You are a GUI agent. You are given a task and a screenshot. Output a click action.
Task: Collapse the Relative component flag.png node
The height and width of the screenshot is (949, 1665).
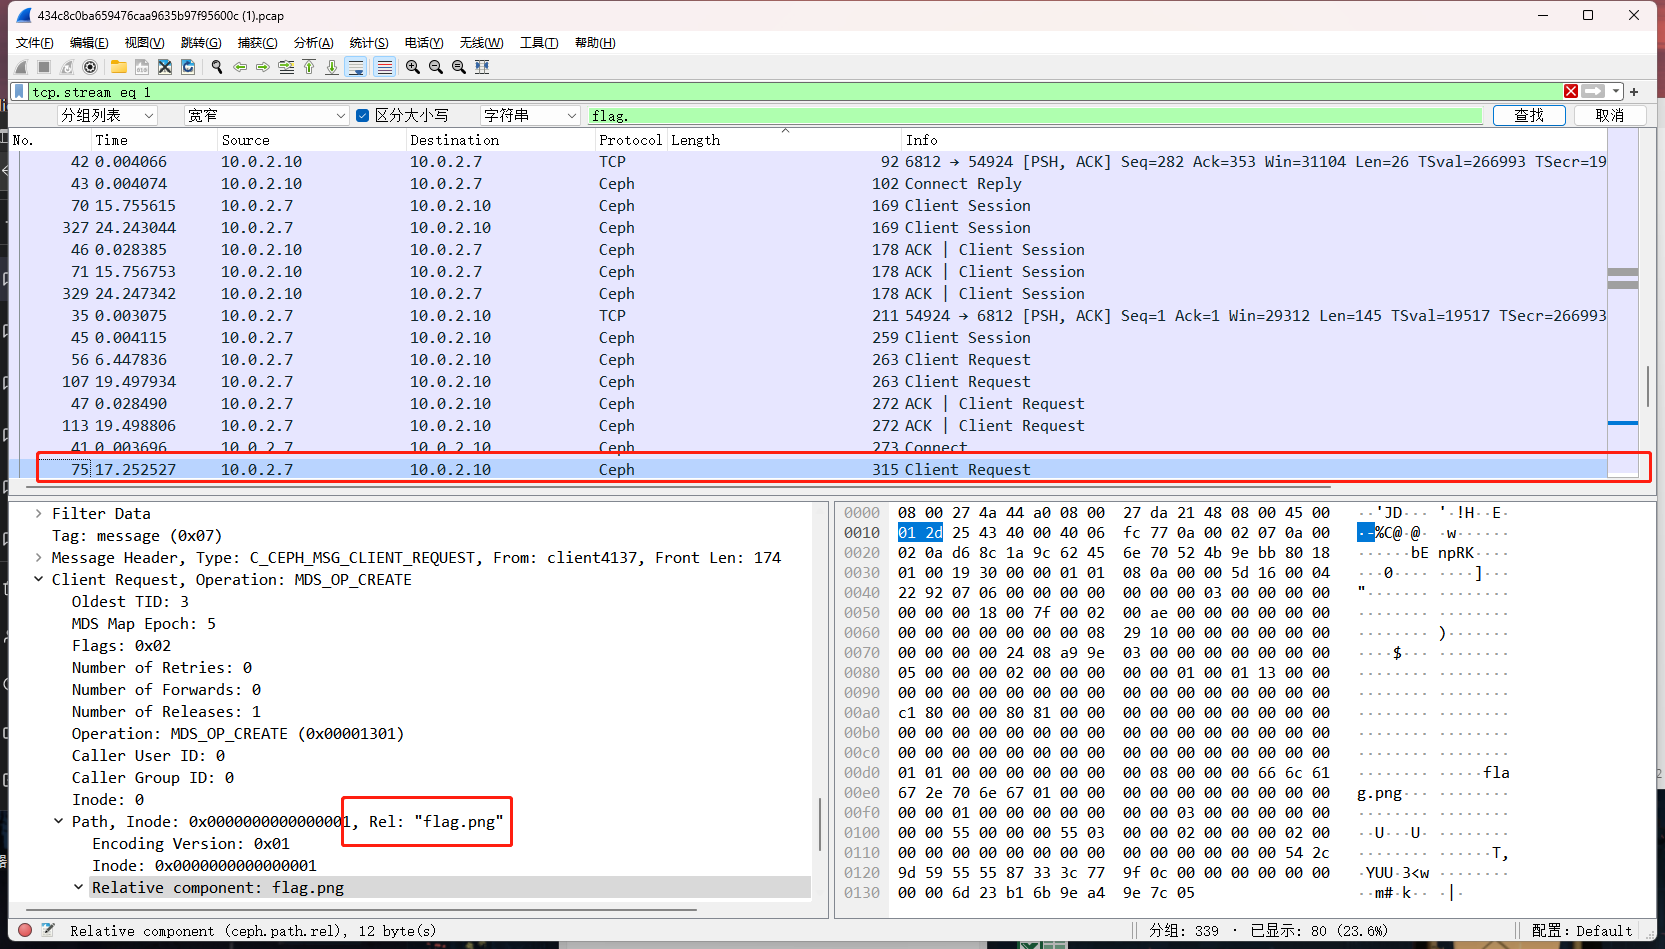coord(78,888)
